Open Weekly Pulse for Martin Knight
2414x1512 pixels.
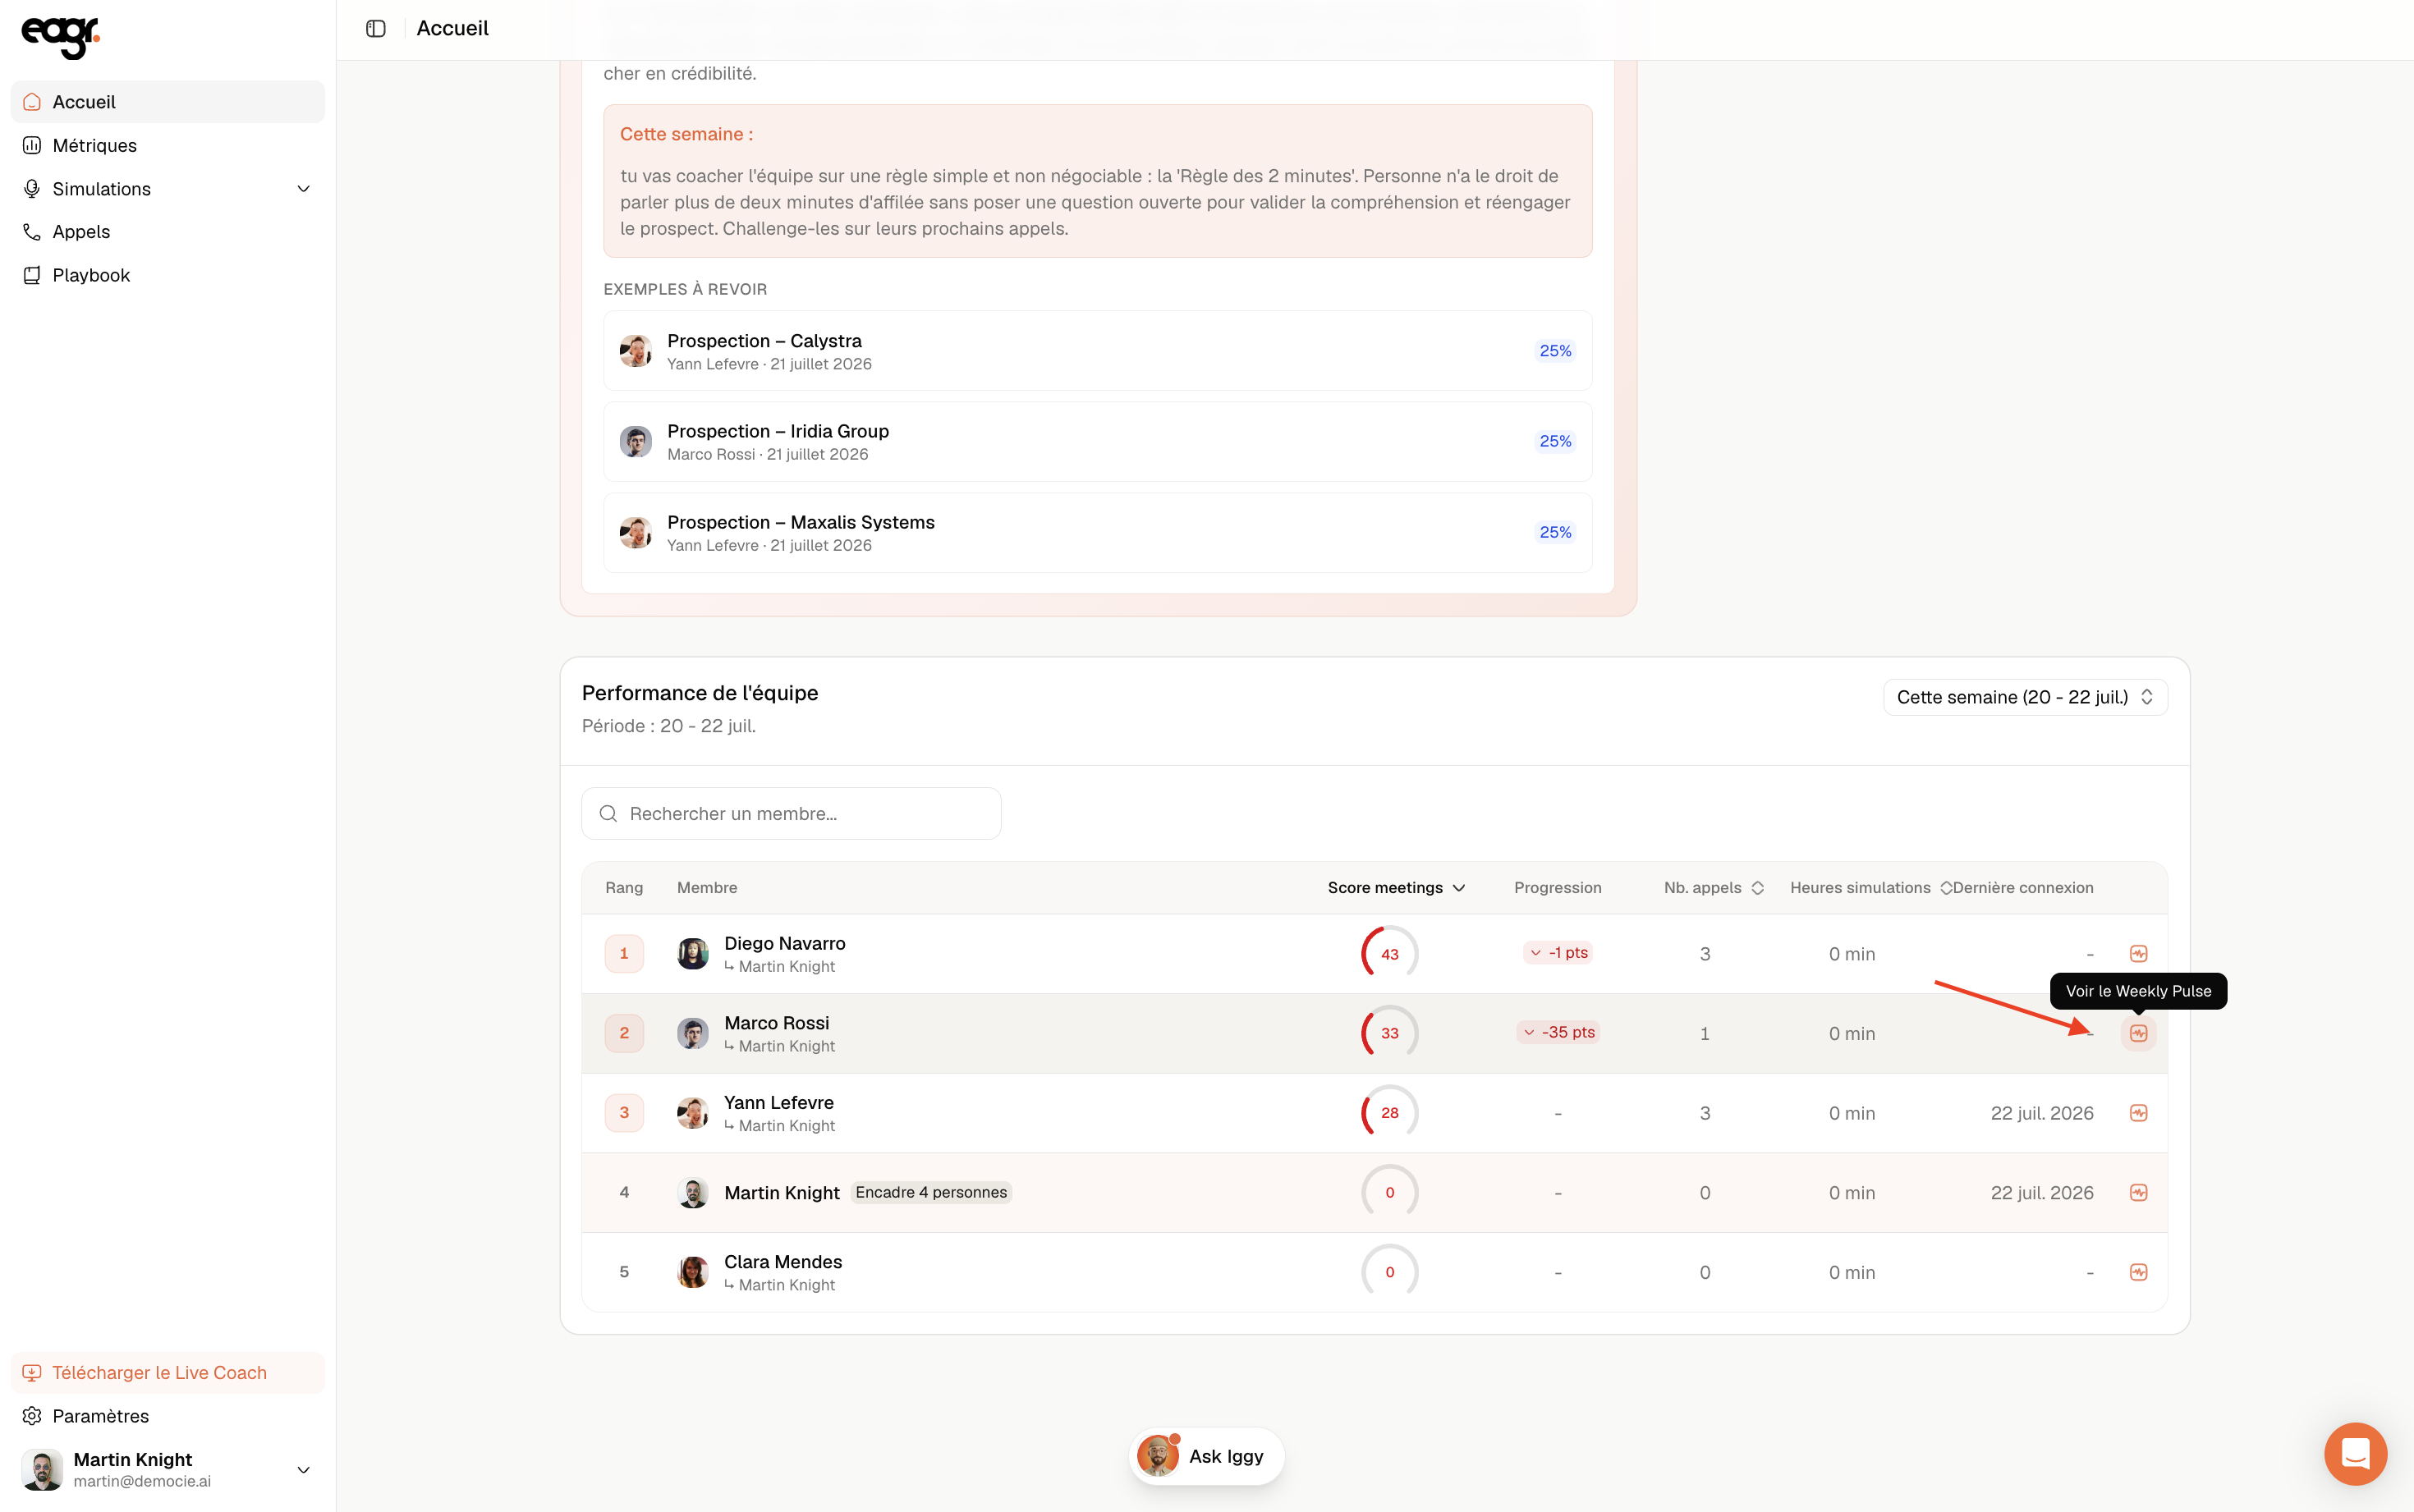(2138, 1192)
